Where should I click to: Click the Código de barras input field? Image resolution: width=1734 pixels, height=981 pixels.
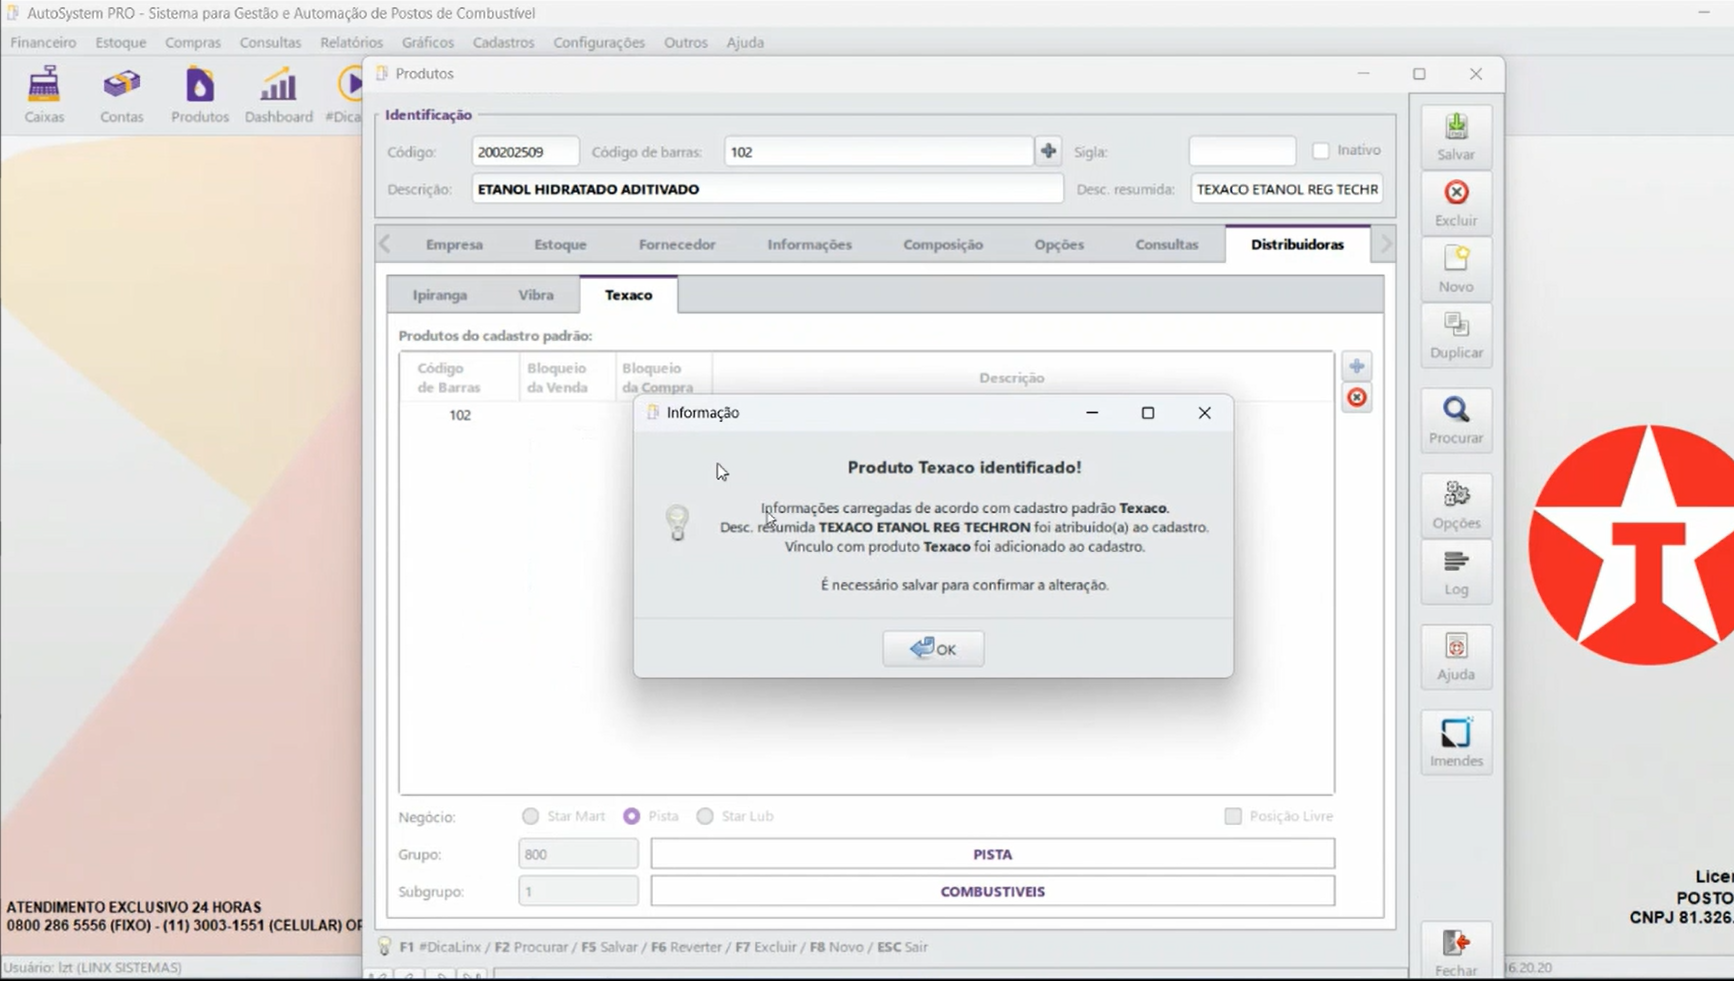pyautogui.click(x=878, y=151)
